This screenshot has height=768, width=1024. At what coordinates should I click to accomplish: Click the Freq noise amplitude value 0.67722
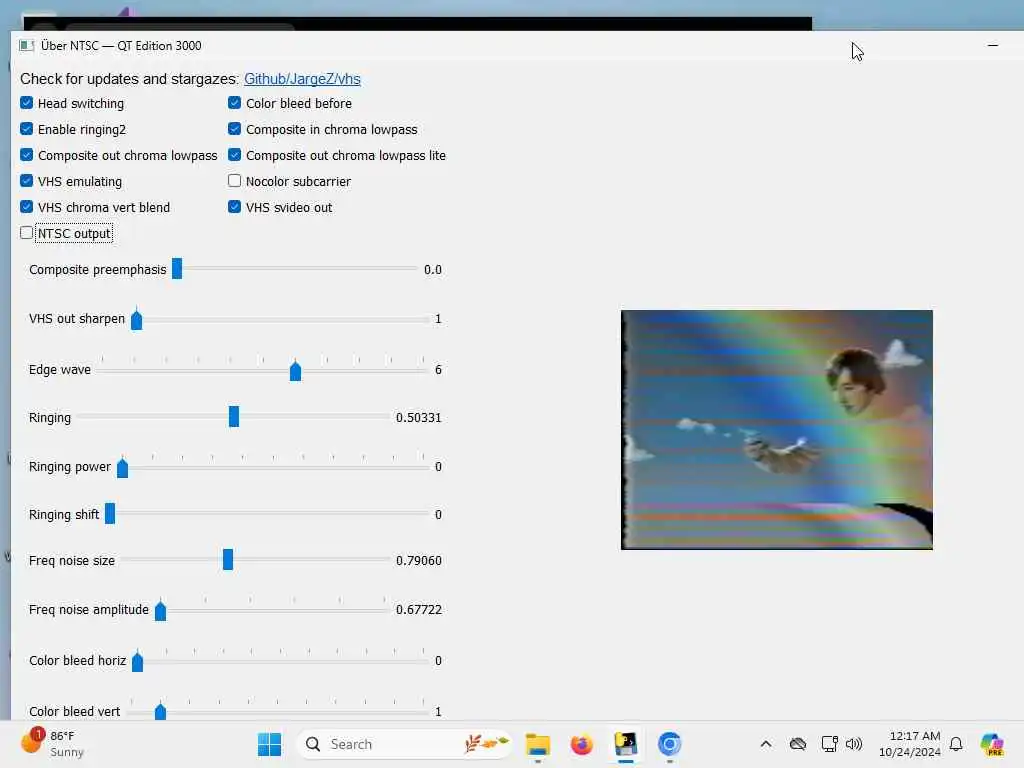[x=419, y=610]
